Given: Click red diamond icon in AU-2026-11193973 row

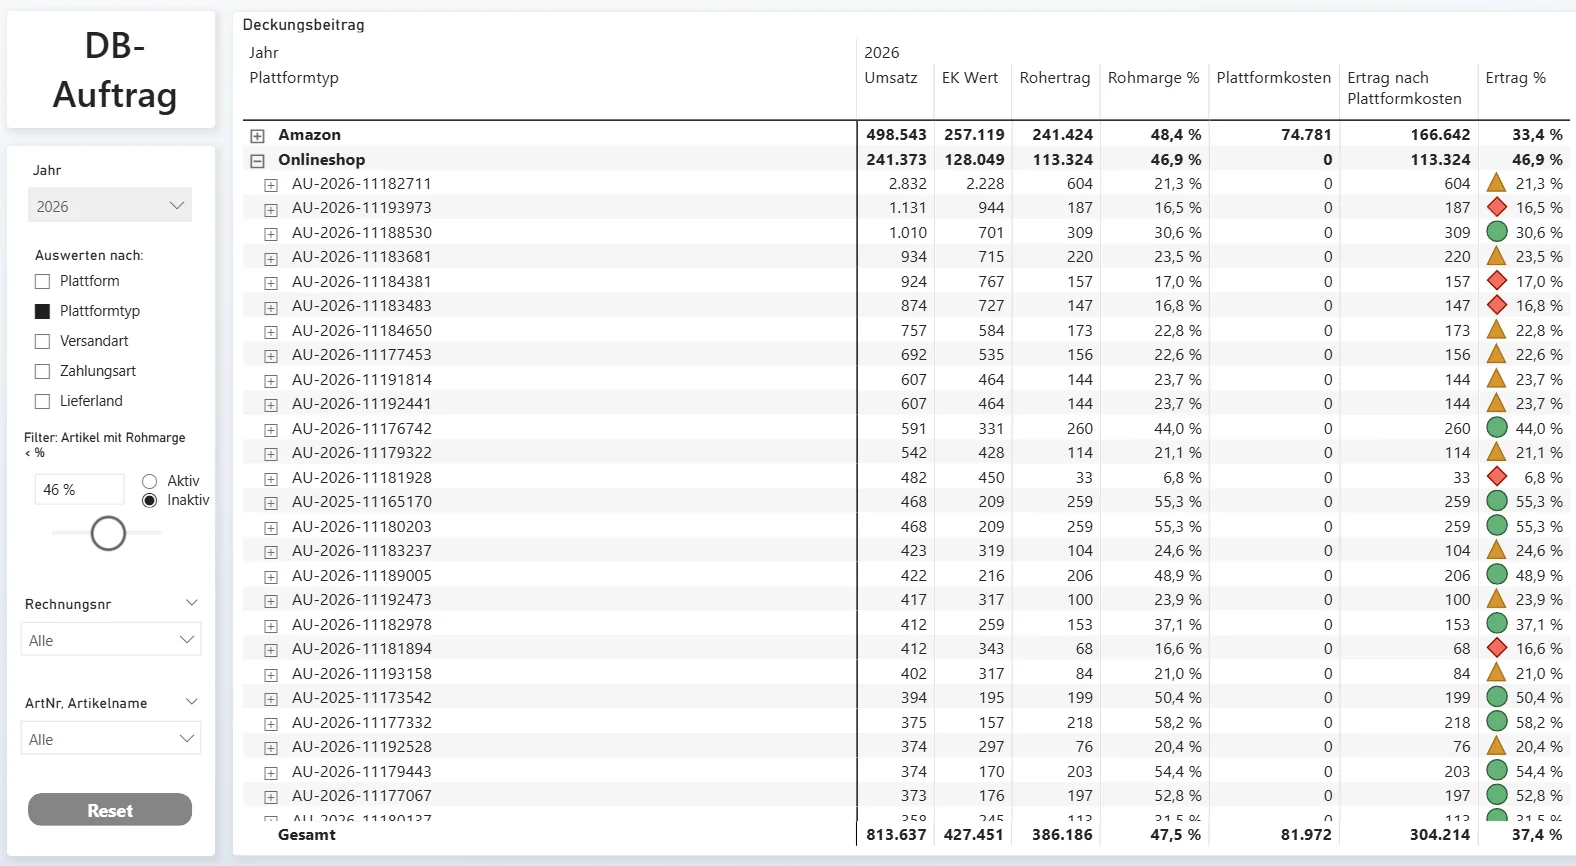Looking at the screenshot, I should [x=1497, y=208].
